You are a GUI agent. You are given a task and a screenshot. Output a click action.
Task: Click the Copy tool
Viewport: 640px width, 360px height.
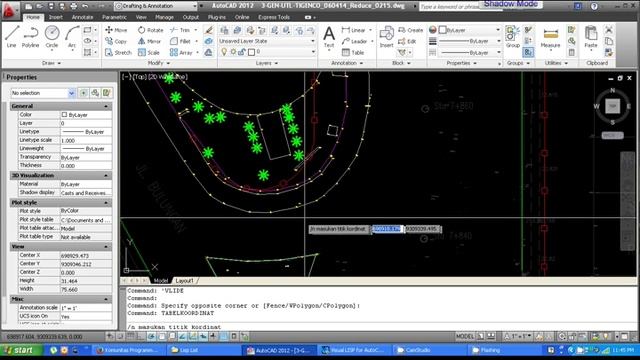pos(116,41)
